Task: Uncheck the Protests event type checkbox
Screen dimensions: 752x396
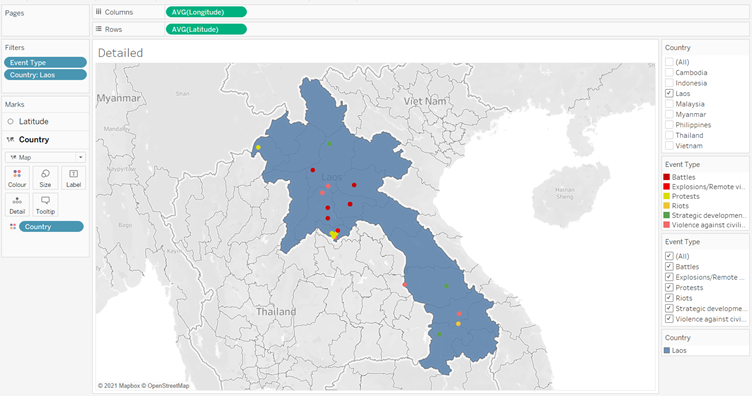Action: tap(669, 288)
